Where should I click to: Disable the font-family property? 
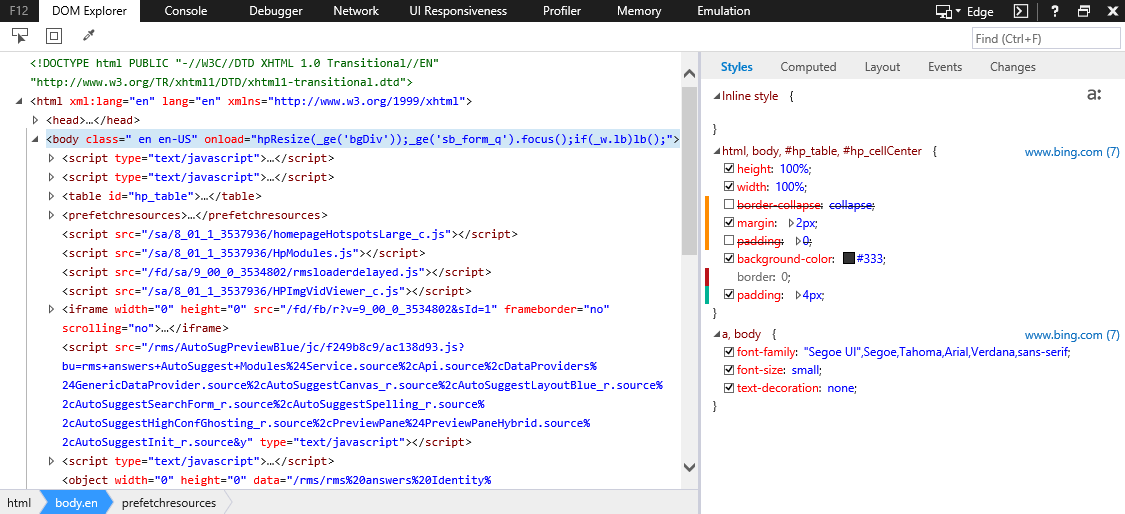point(729,352)
